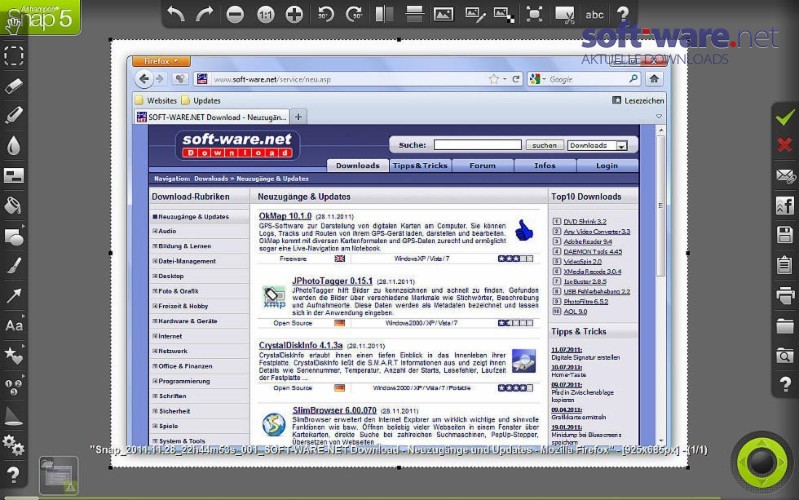Zoom in with the plus button
Screen dimensions: 799x500
[x=294, y=15]
